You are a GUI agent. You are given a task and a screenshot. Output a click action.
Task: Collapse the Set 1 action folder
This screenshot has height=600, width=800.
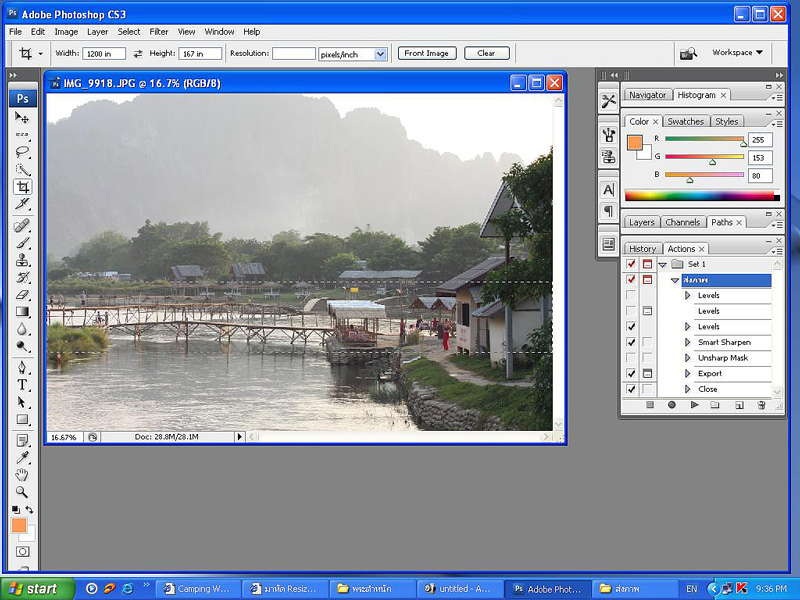pyautogui.click(x=661, y=264)
